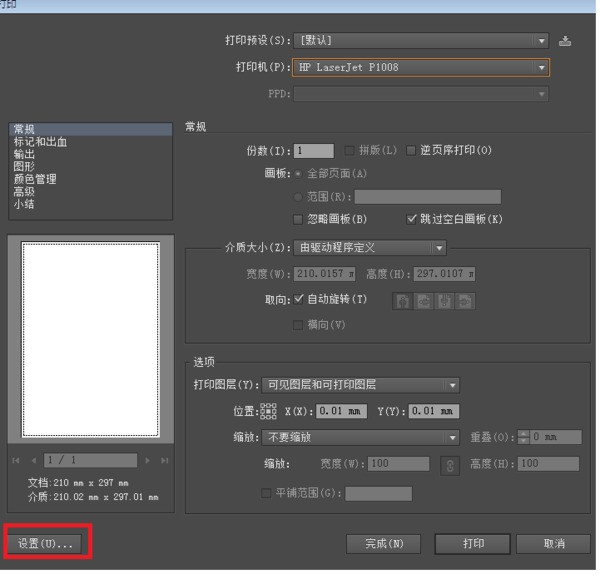This screenshot has height=579, width=600.
Task: Click the save print preset icon
Action: click(566, 41)
